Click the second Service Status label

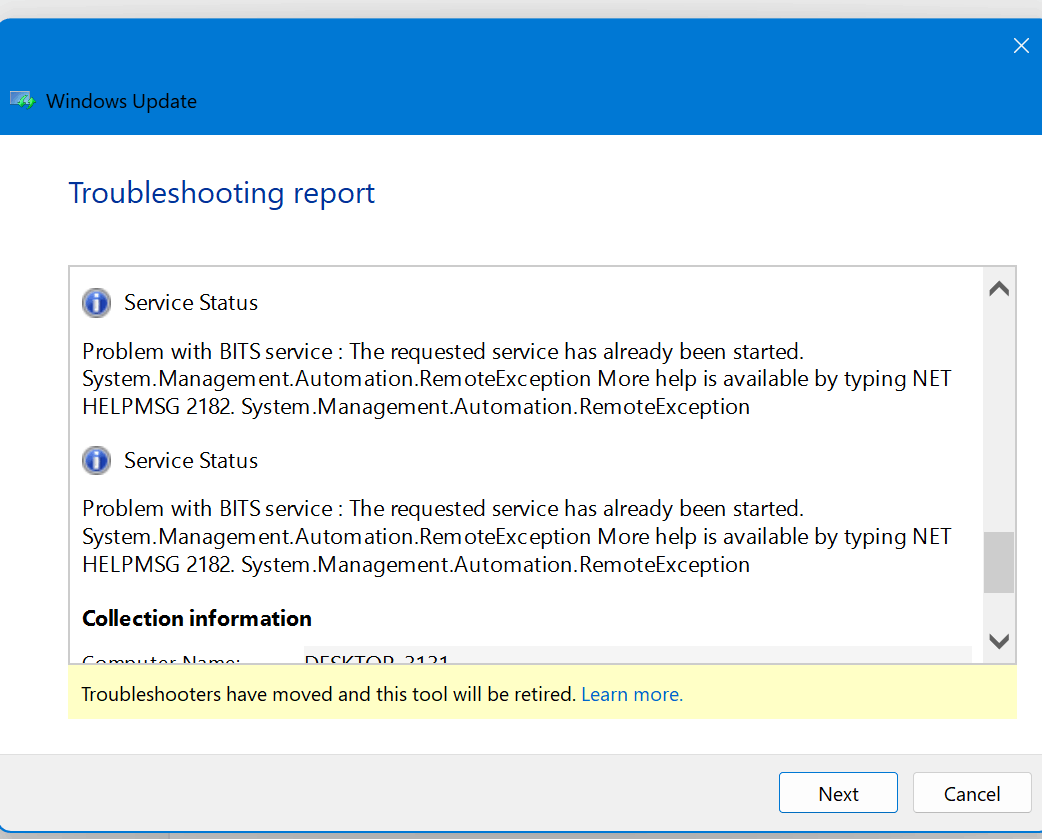click(x=191, y=460)
